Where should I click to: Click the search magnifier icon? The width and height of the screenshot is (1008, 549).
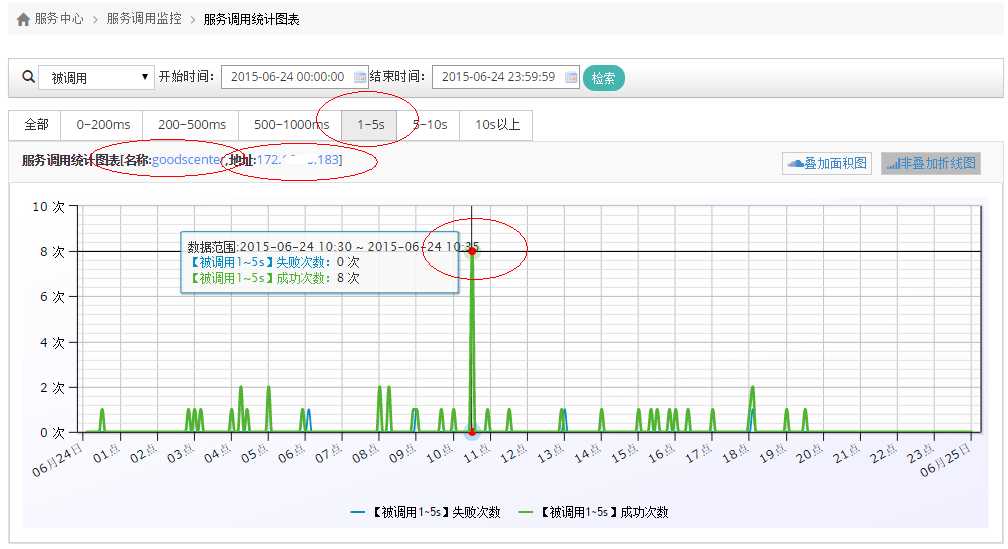(x=28, y=76)
